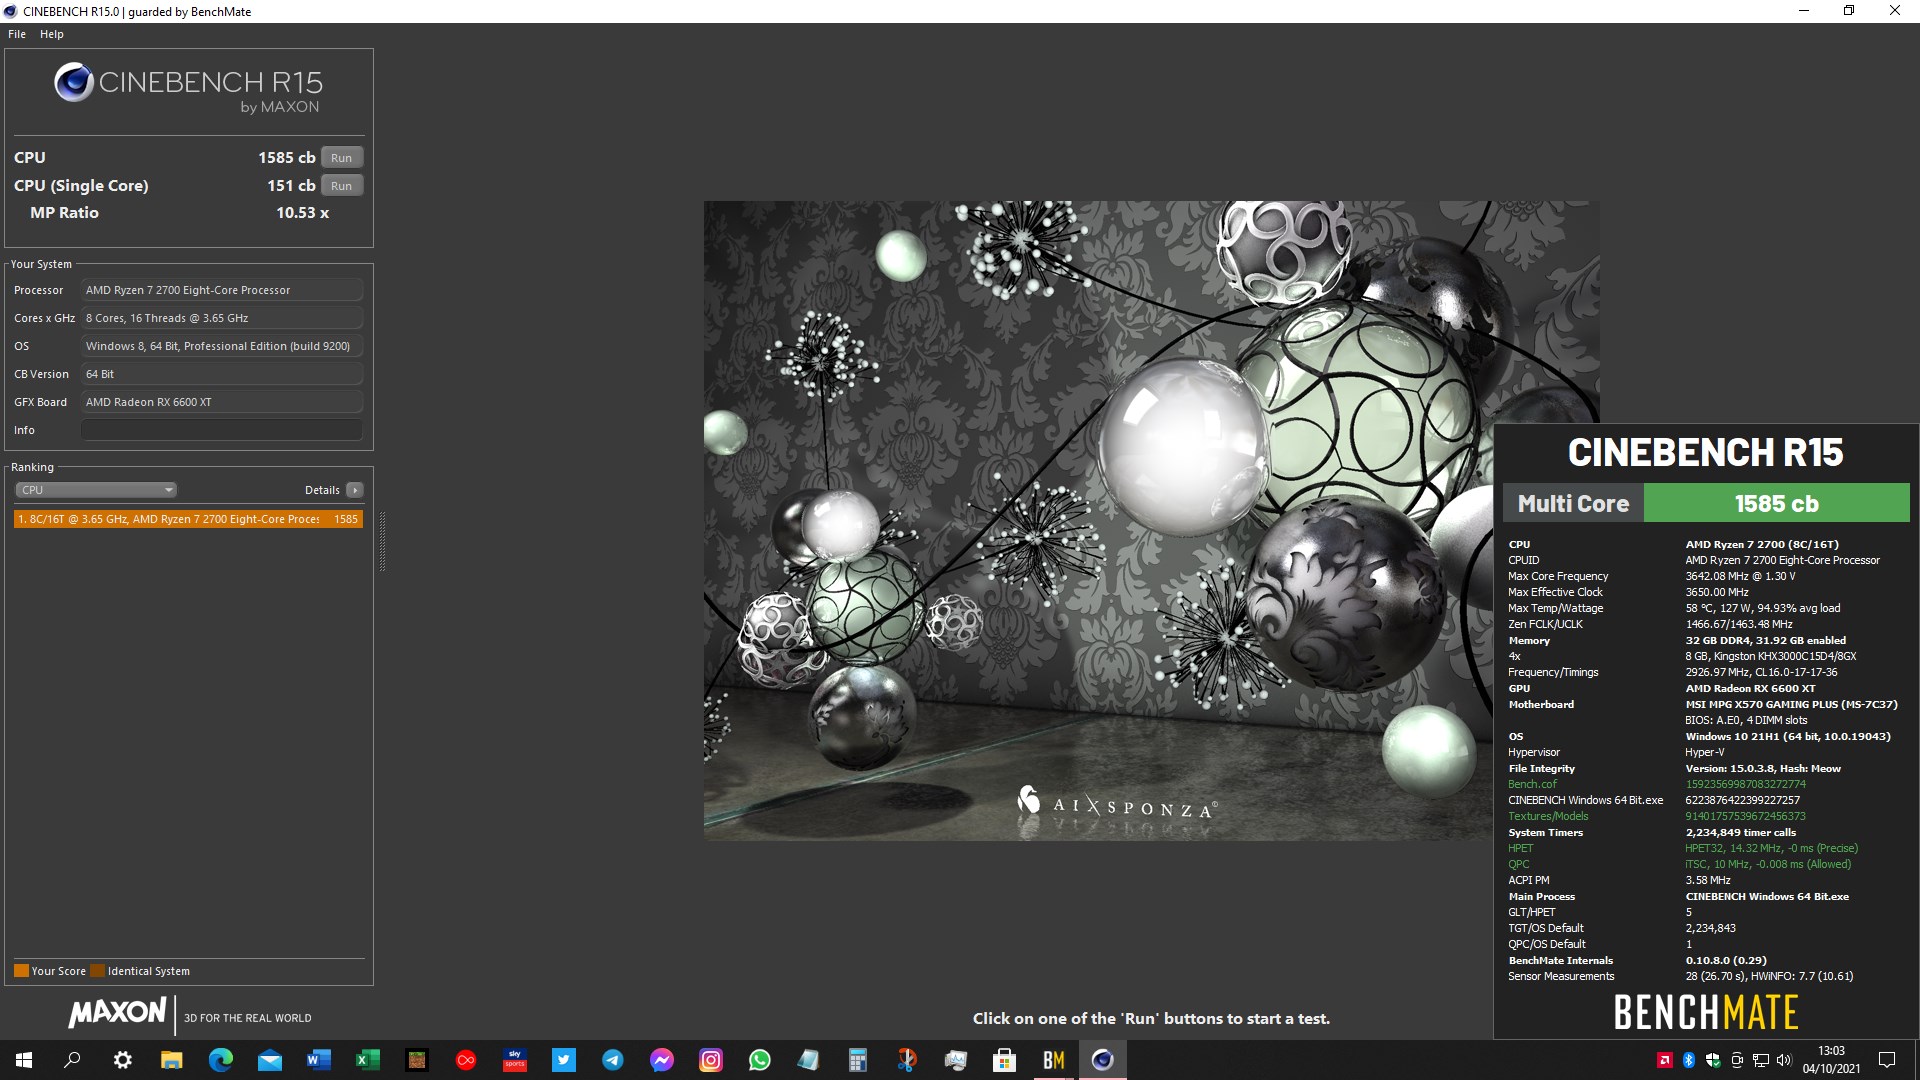The image size is (1920, 1080).
Task: Click the Processor field AMD Ryzen 7 2700
Action: [221, 290]
